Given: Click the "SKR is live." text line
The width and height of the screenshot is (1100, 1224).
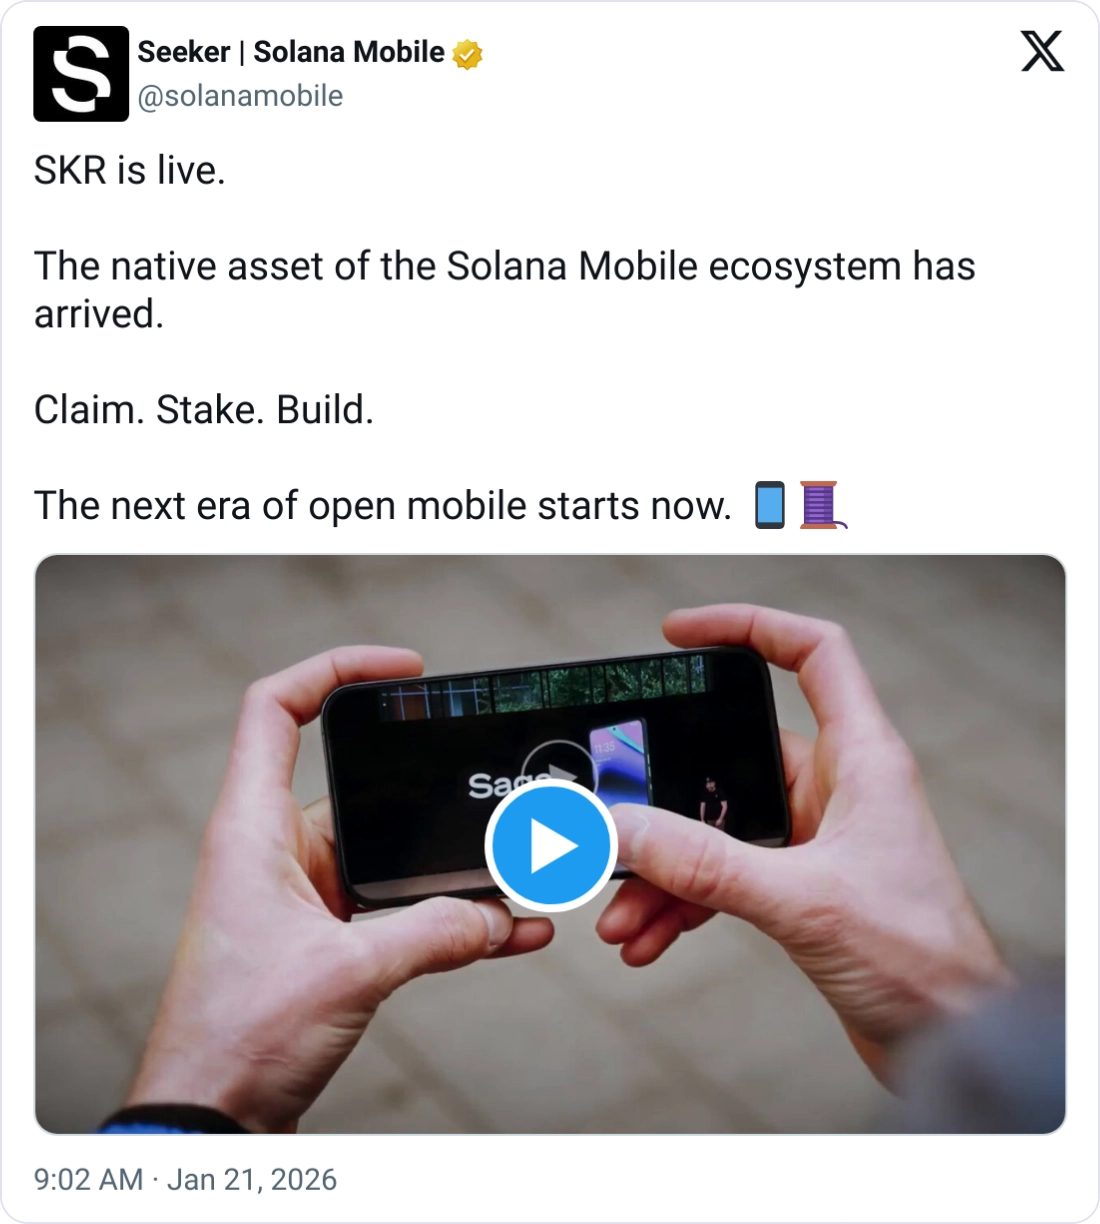Looking at the screenshot, I should [130, 171].
